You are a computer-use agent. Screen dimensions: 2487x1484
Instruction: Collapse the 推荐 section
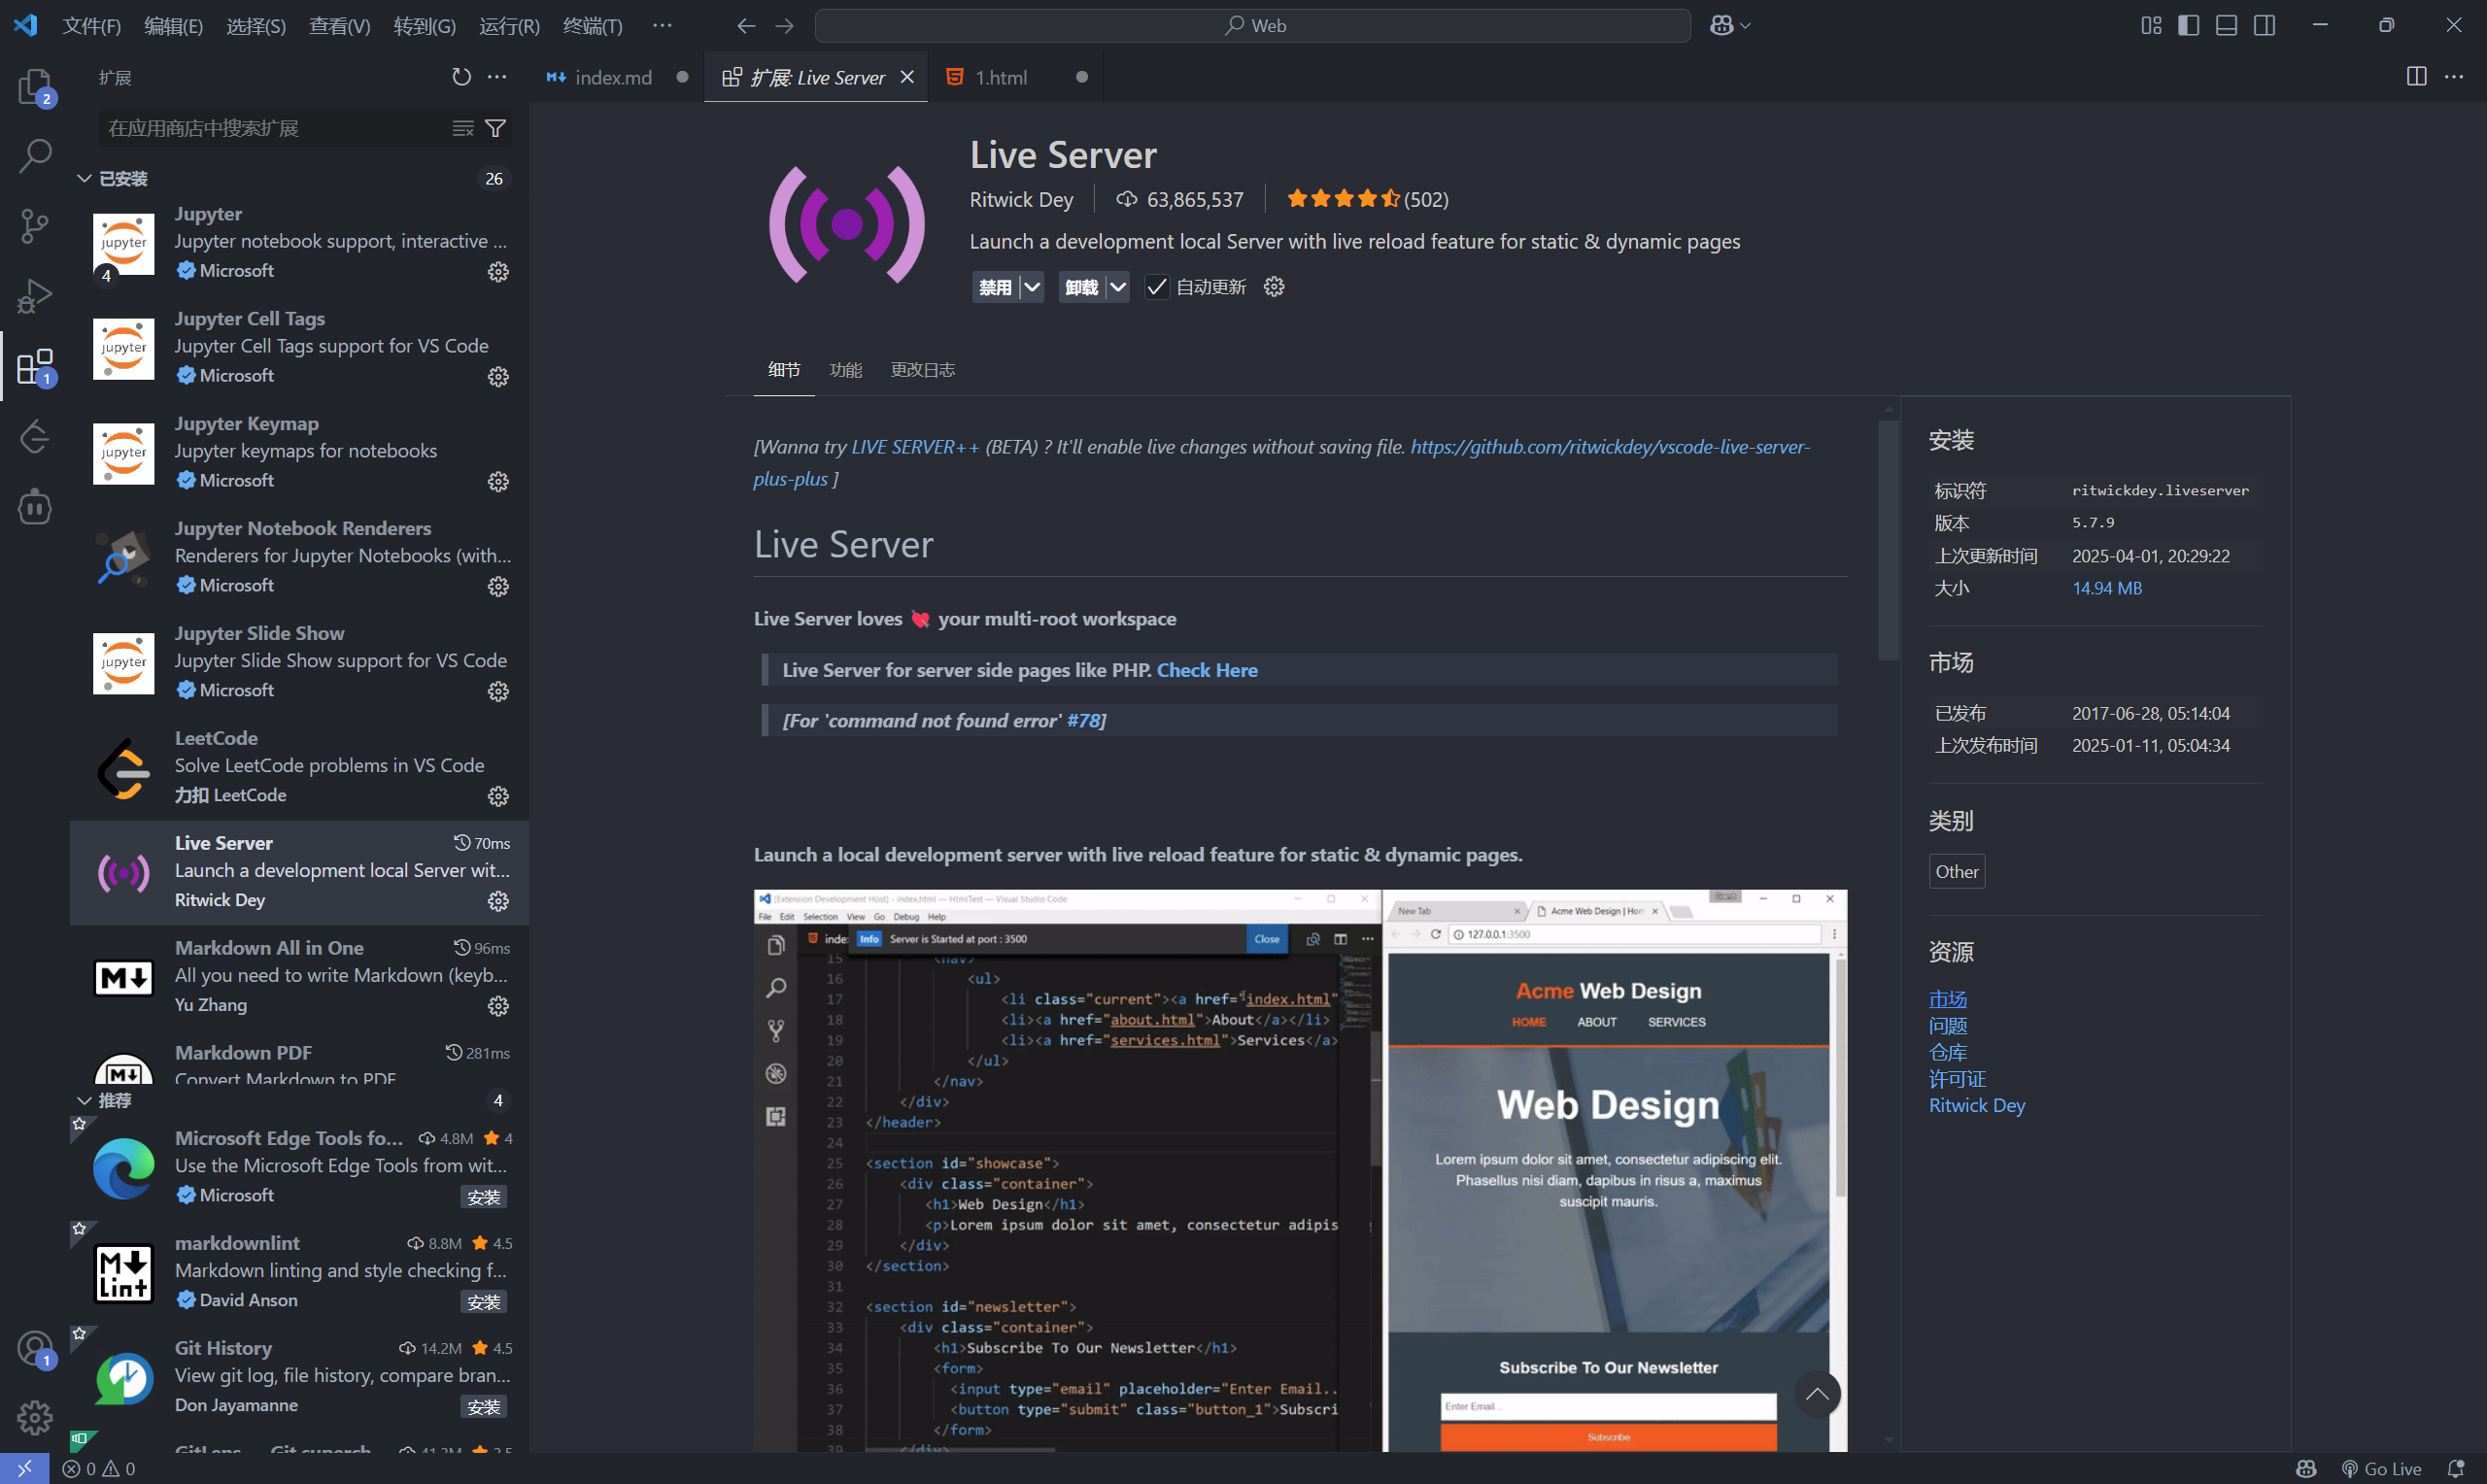tap(84, 1100)
